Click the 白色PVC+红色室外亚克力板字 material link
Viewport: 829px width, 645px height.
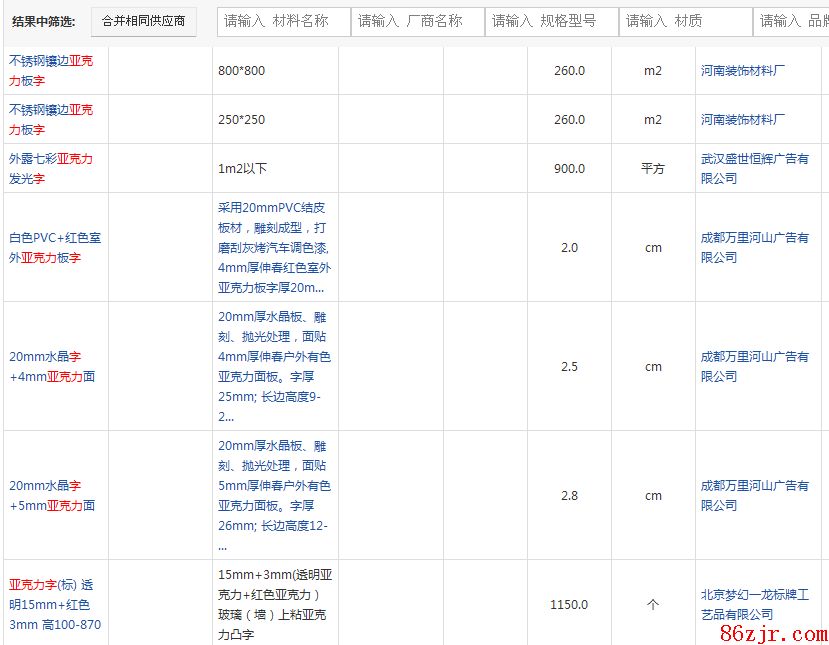tap(55, 247)
